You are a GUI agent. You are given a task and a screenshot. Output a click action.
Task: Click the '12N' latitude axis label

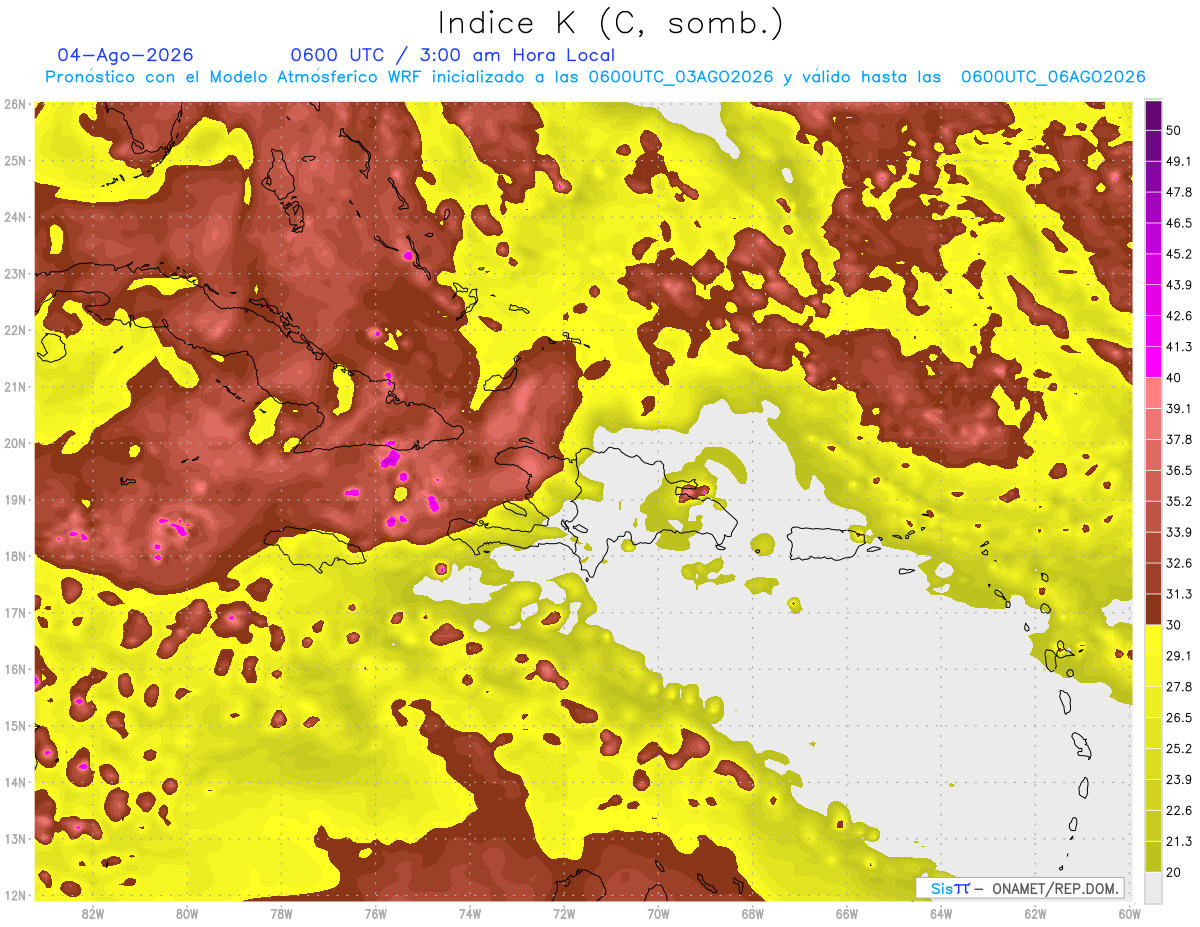(x=15, y=895)
